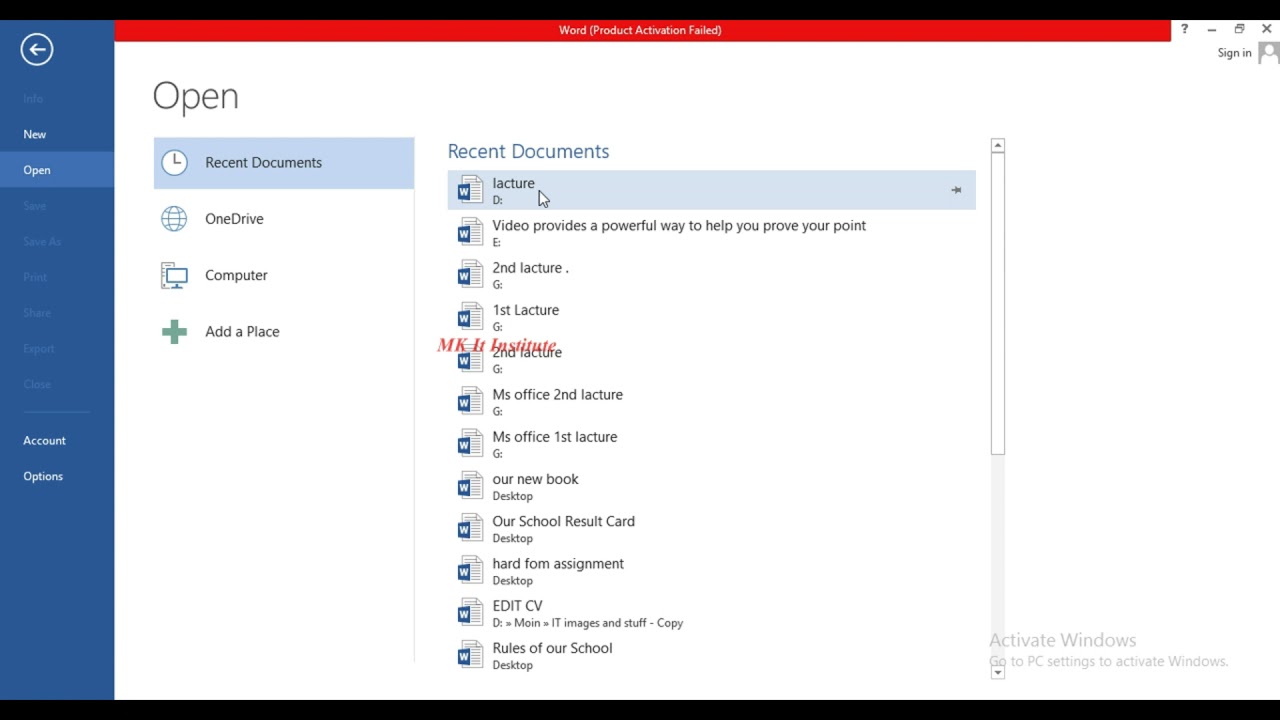The width and height of the screenshot is (1280, 720).
Task: Choose the Recent Documents place
Action: point(284,163)
